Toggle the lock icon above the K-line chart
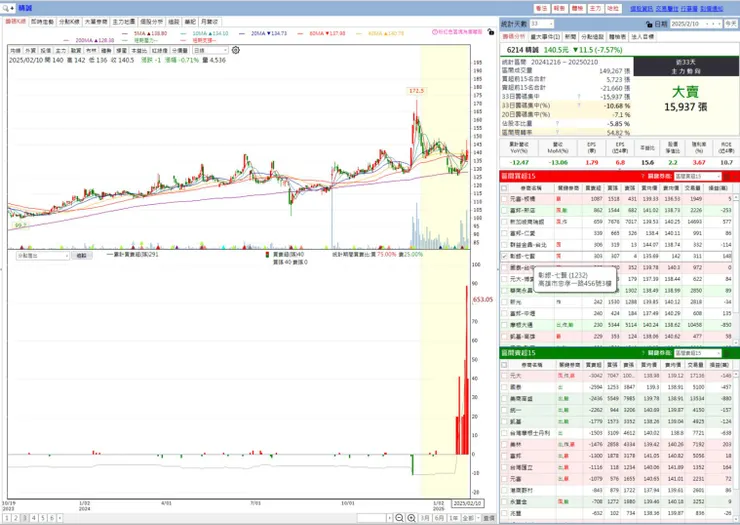The image size is (740, 525). point(491,32)
